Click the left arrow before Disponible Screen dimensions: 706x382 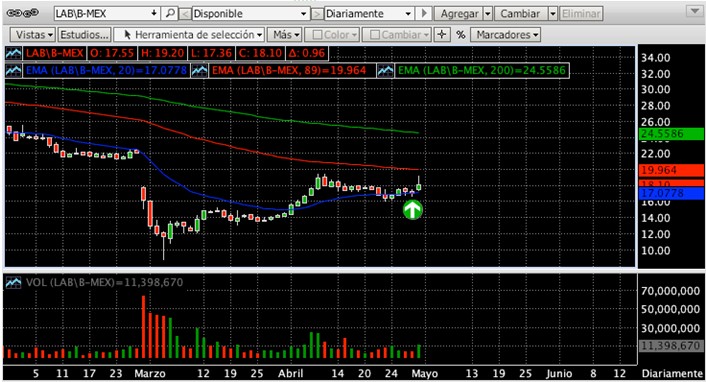tap(185, 14)
